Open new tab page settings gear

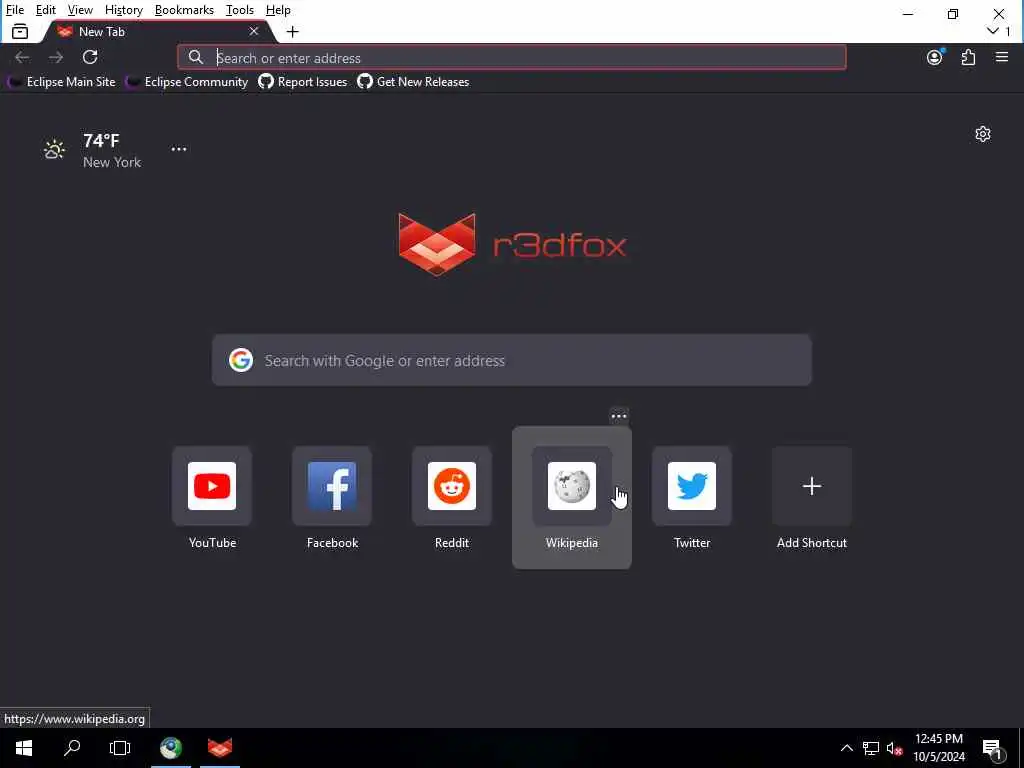click(x=983, y=134)
